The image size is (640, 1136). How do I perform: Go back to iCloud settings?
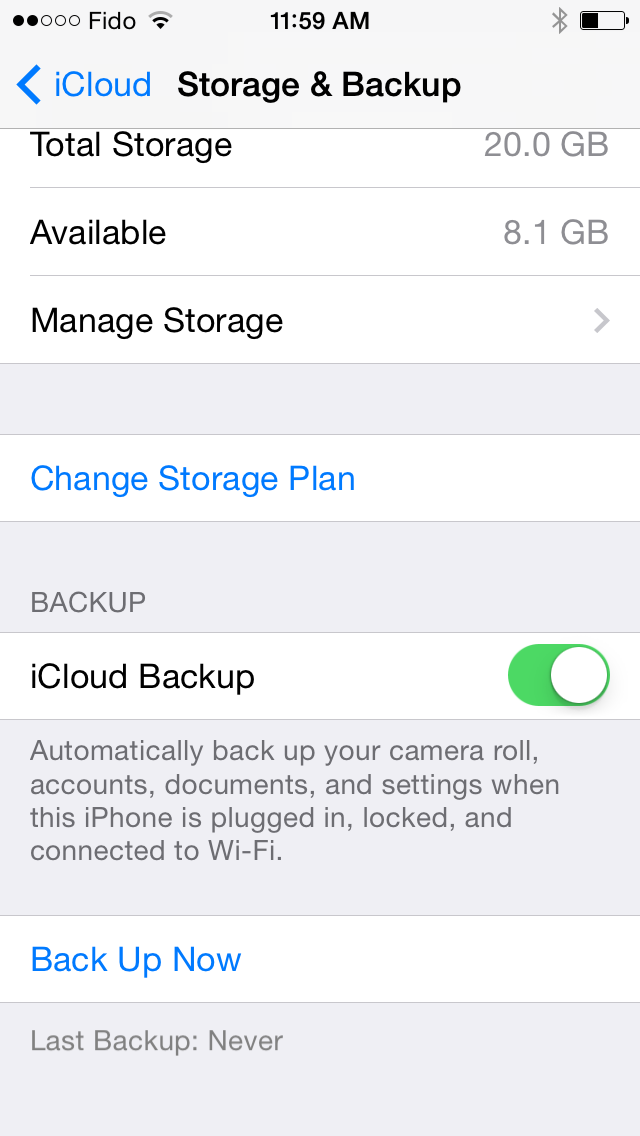pyautogui.click(x=84, y=84)
